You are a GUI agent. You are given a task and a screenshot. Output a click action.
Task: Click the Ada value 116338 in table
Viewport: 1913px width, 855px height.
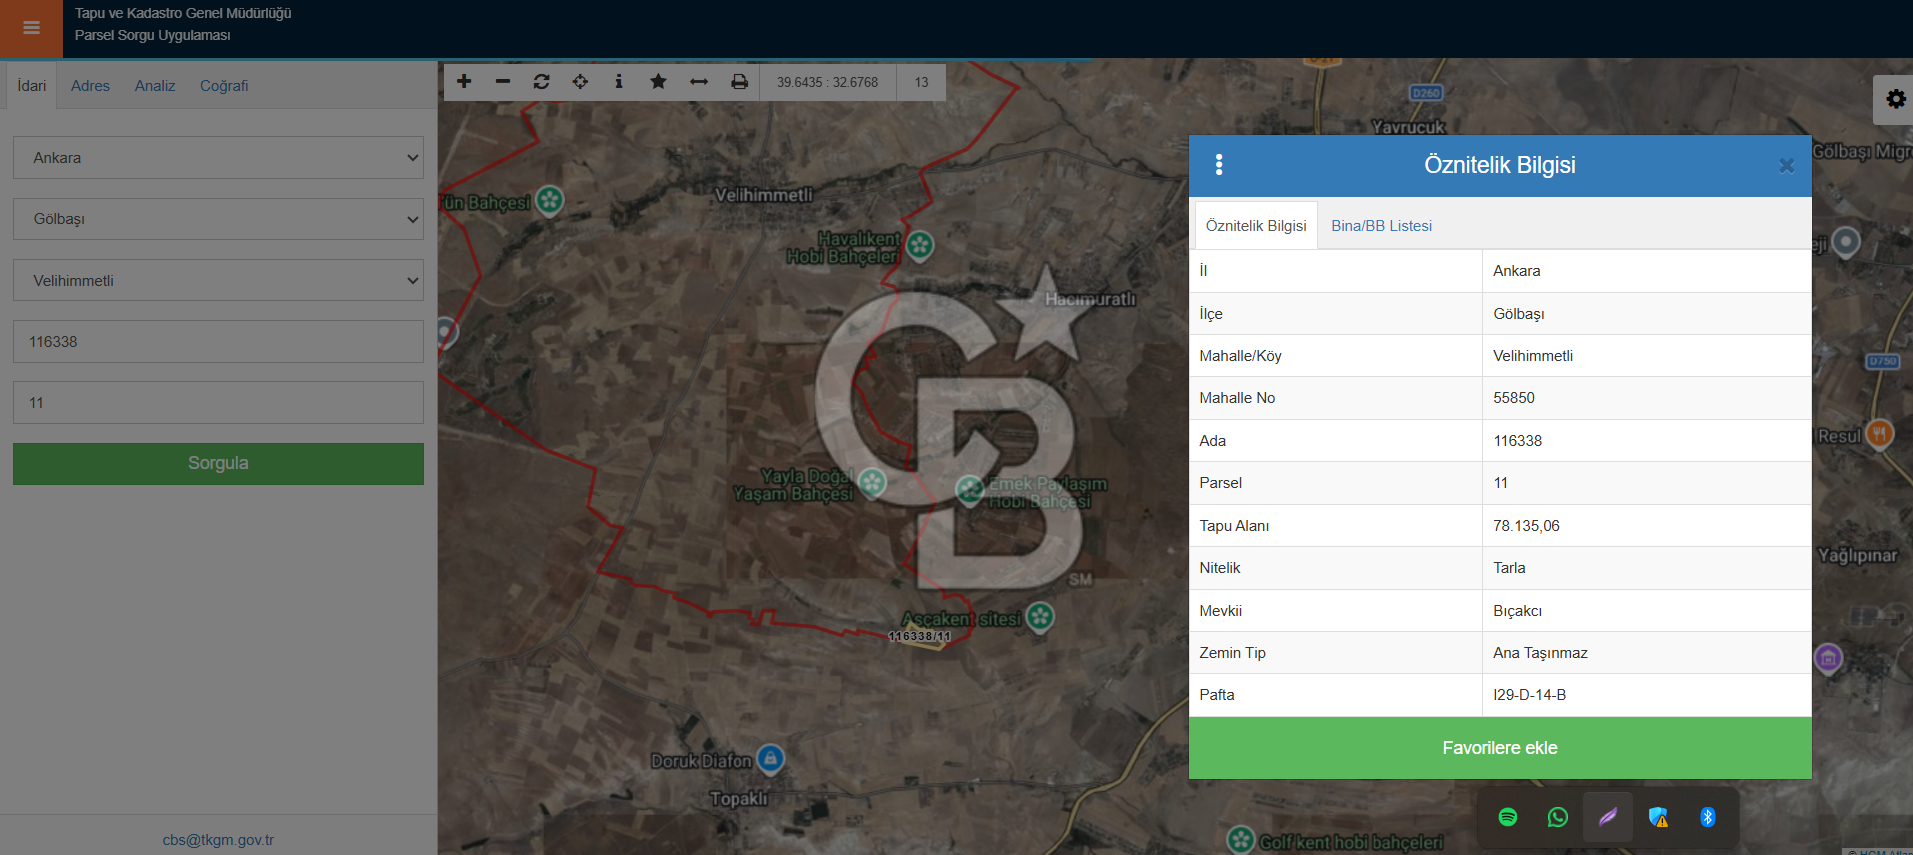[1518, 441]
